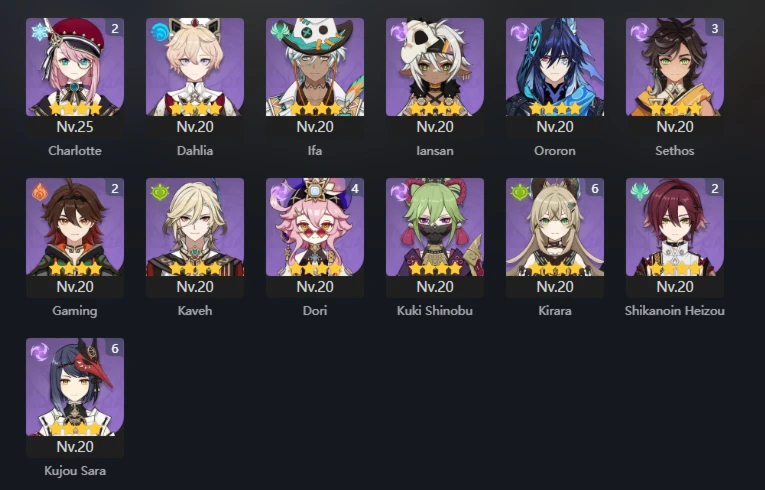
Task: Click the Dendro element icon on Kaveh
Action: click(160, 192)
